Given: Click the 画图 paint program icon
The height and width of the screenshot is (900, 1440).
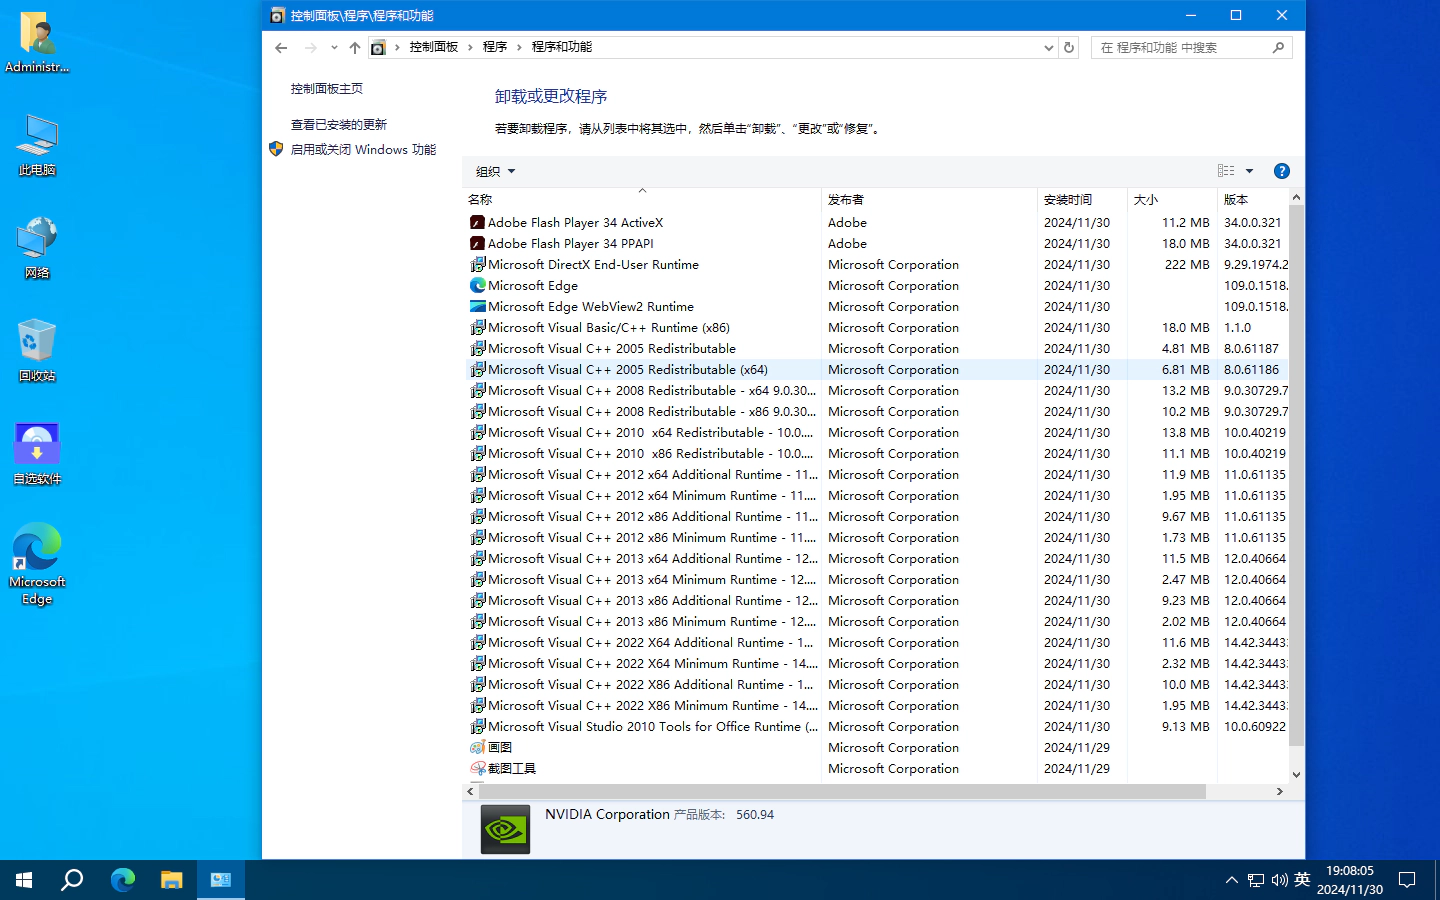Looking at the screenshot, I should pos(478,748).
